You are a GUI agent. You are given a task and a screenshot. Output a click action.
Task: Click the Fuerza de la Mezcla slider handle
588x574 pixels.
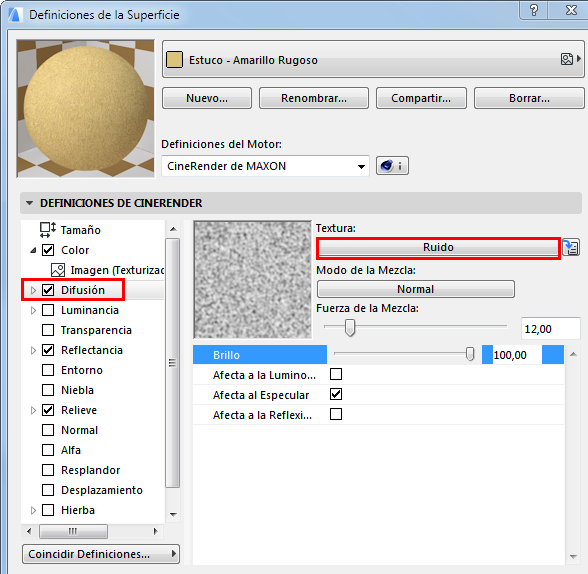pos(350,328)
